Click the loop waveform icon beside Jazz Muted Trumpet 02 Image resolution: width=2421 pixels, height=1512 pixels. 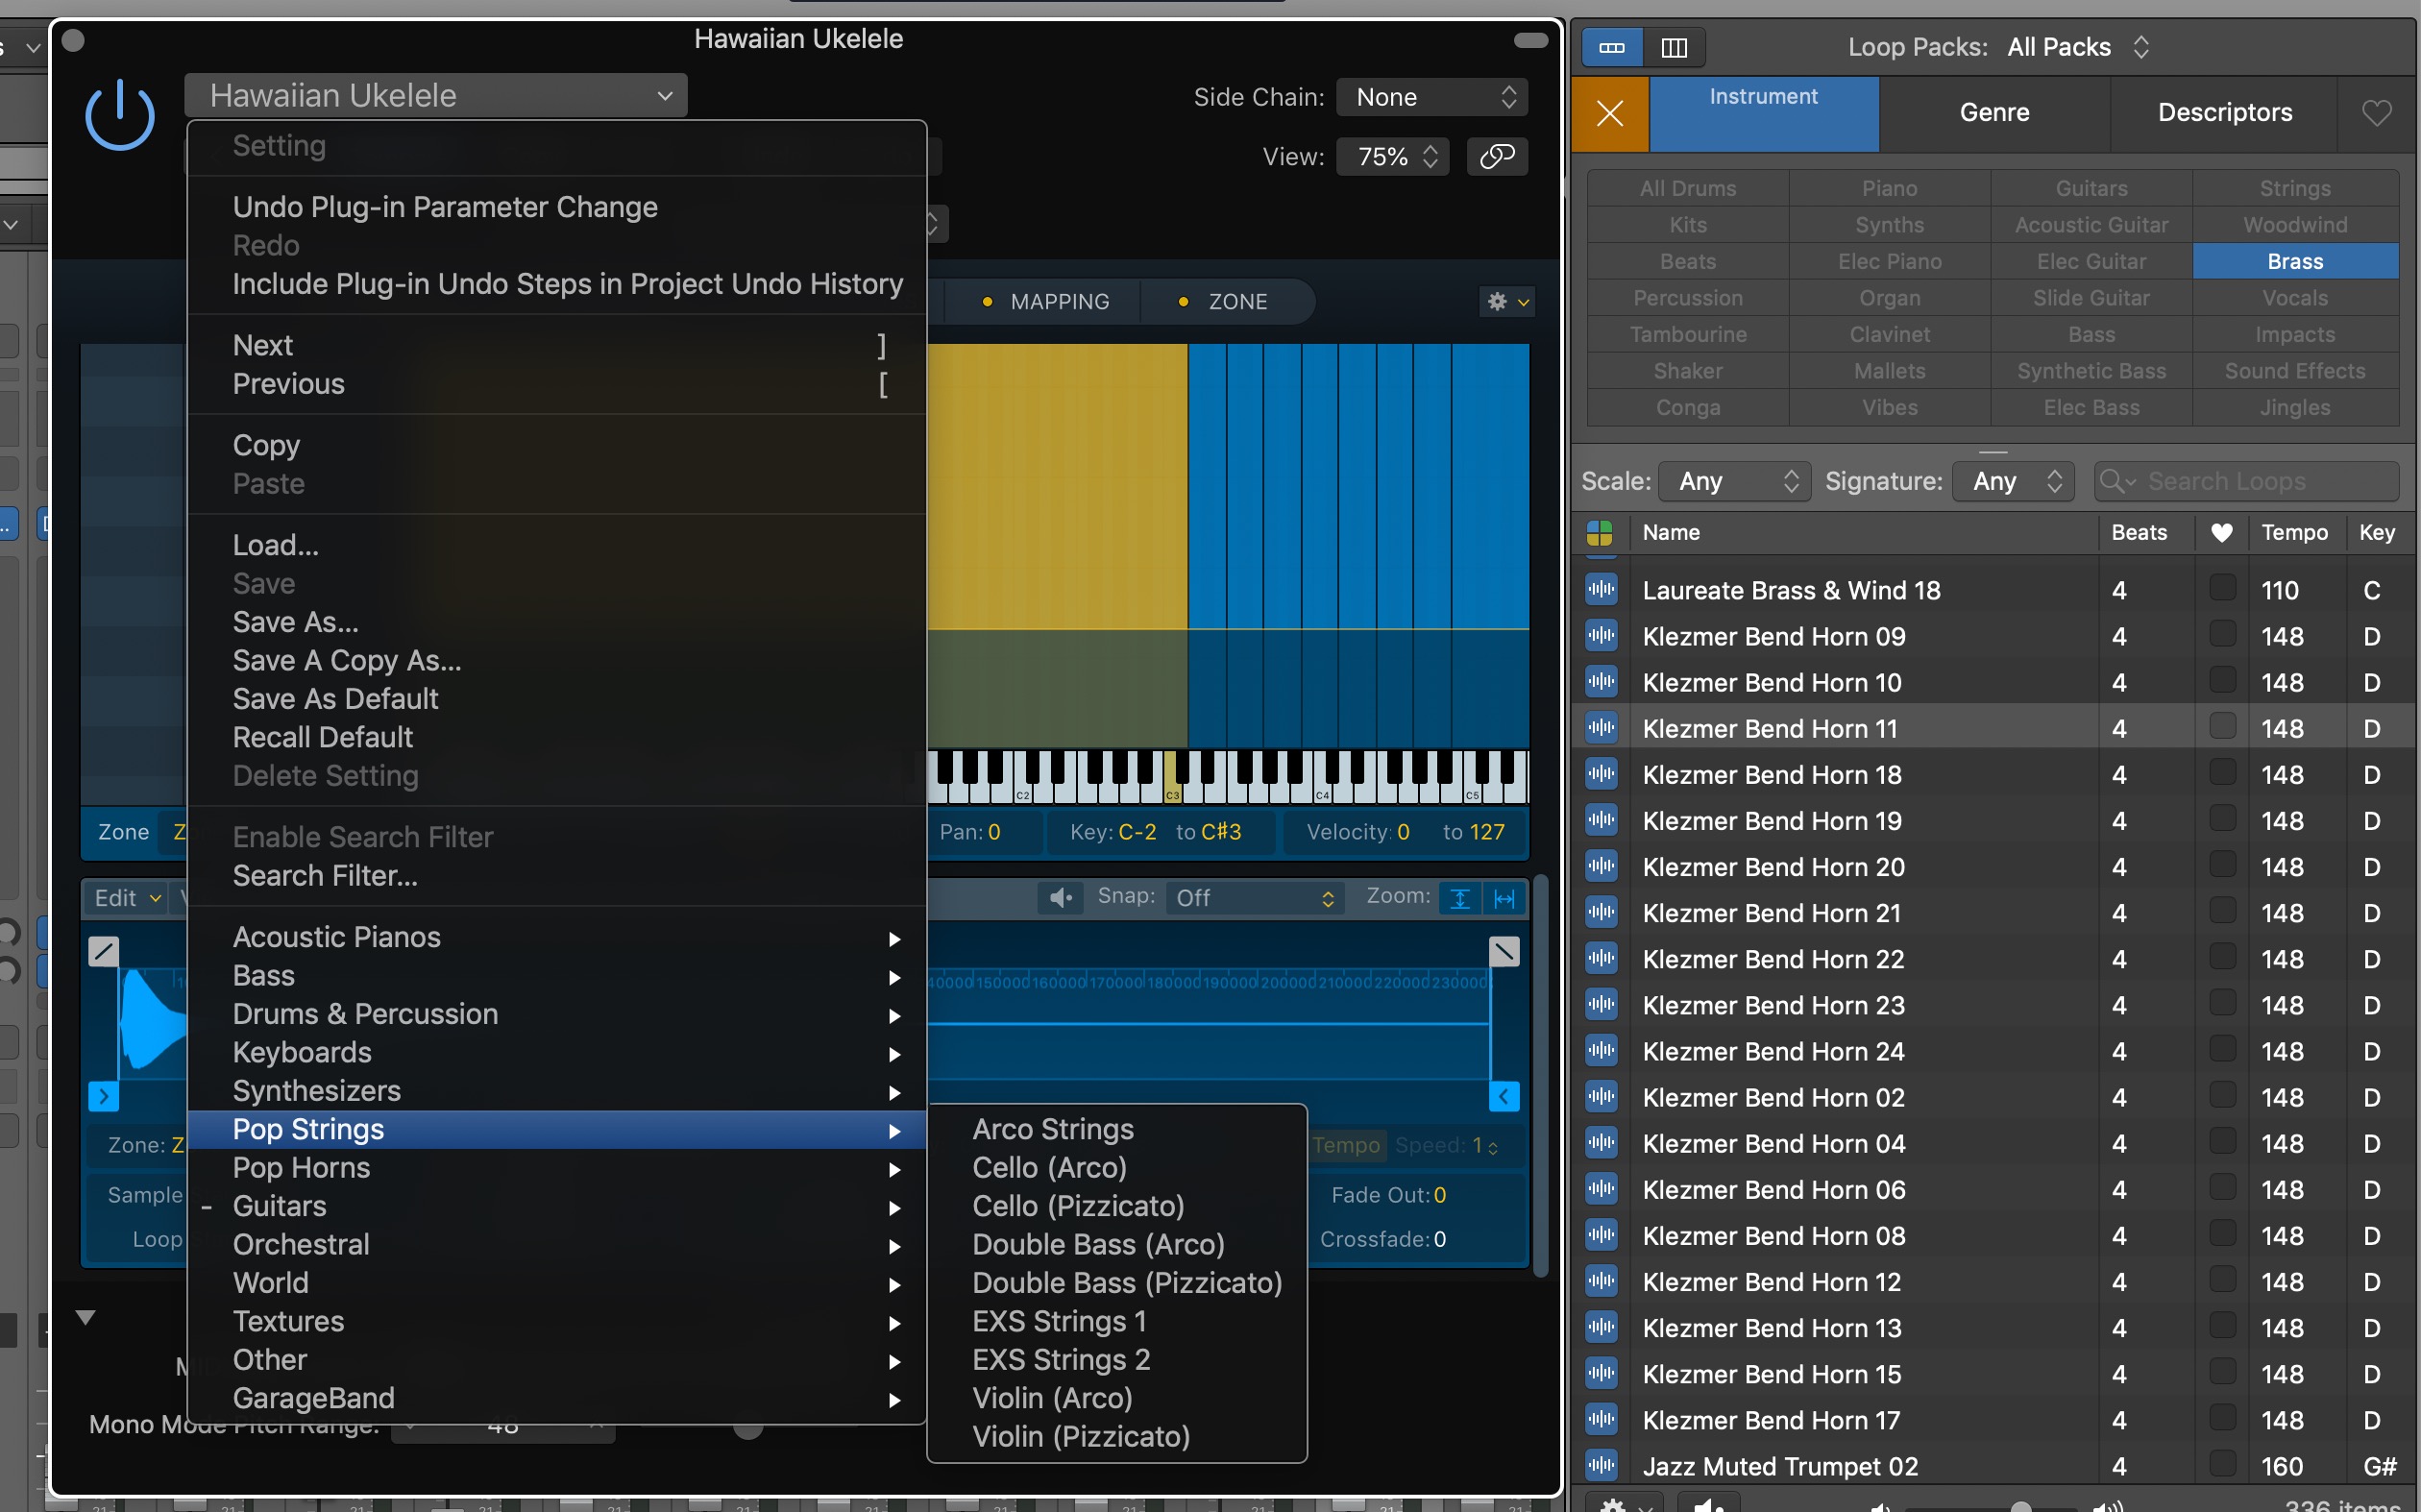coord(1601,1465)
